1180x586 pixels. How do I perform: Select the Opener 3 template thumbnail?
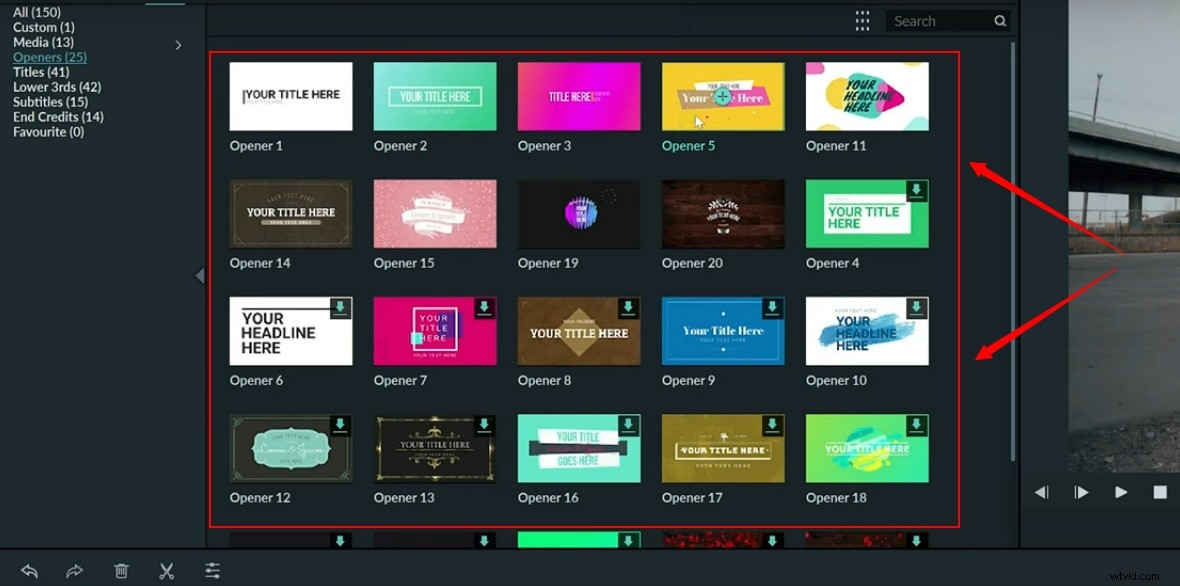pyautogui.click(x=578, y=96)
